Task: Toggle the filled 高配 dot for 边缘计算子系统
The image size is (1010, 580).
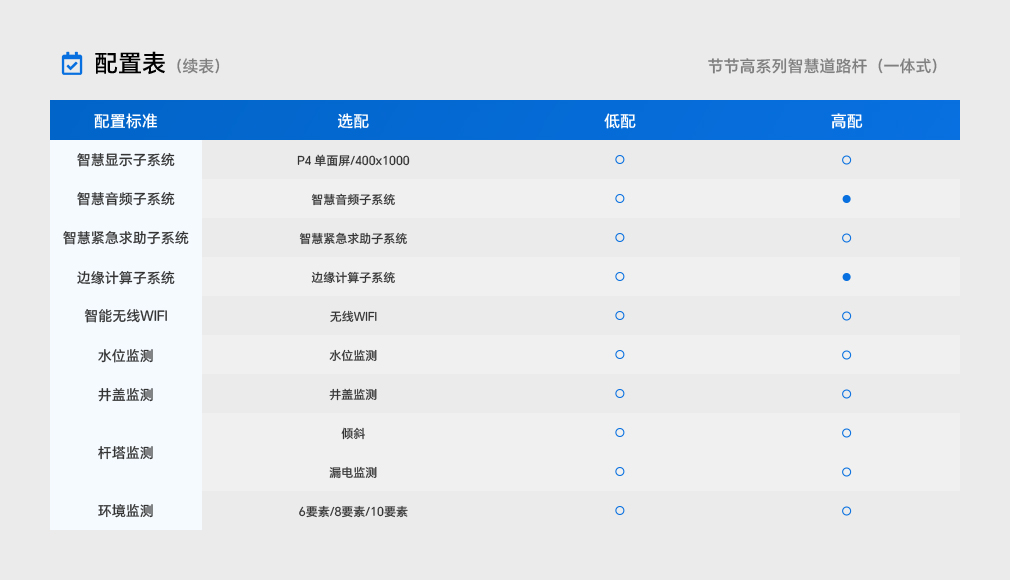Action: tap(846, 277)
